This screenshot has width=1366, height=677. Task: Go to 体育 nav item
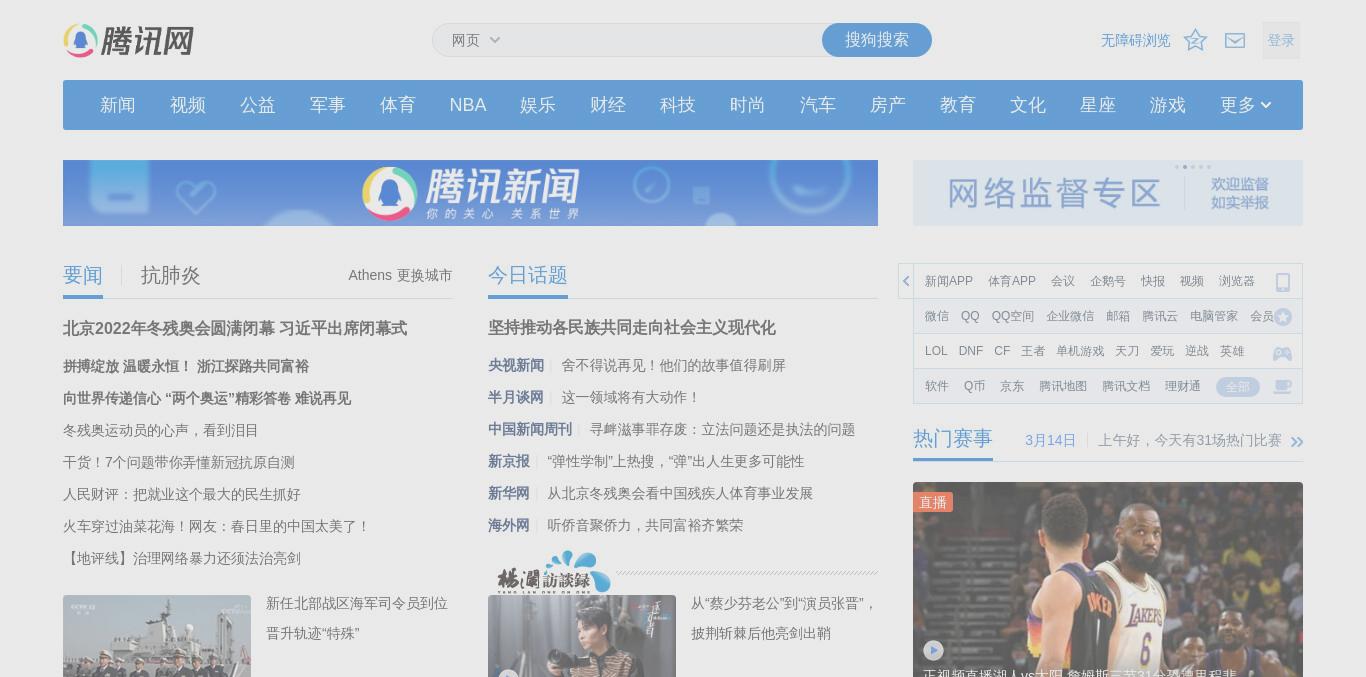[398, 105]
